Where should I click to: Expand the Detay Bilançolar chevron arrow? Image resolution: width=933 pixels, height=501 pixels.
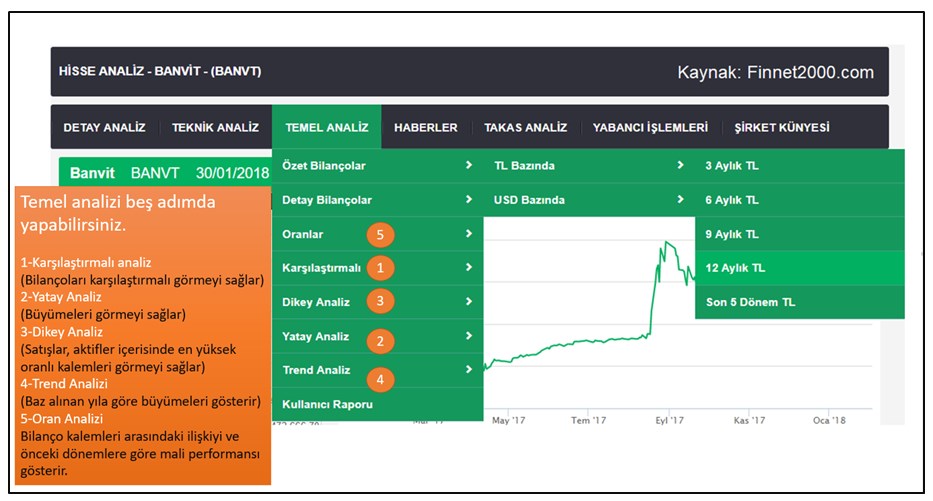tap(469, 199)
